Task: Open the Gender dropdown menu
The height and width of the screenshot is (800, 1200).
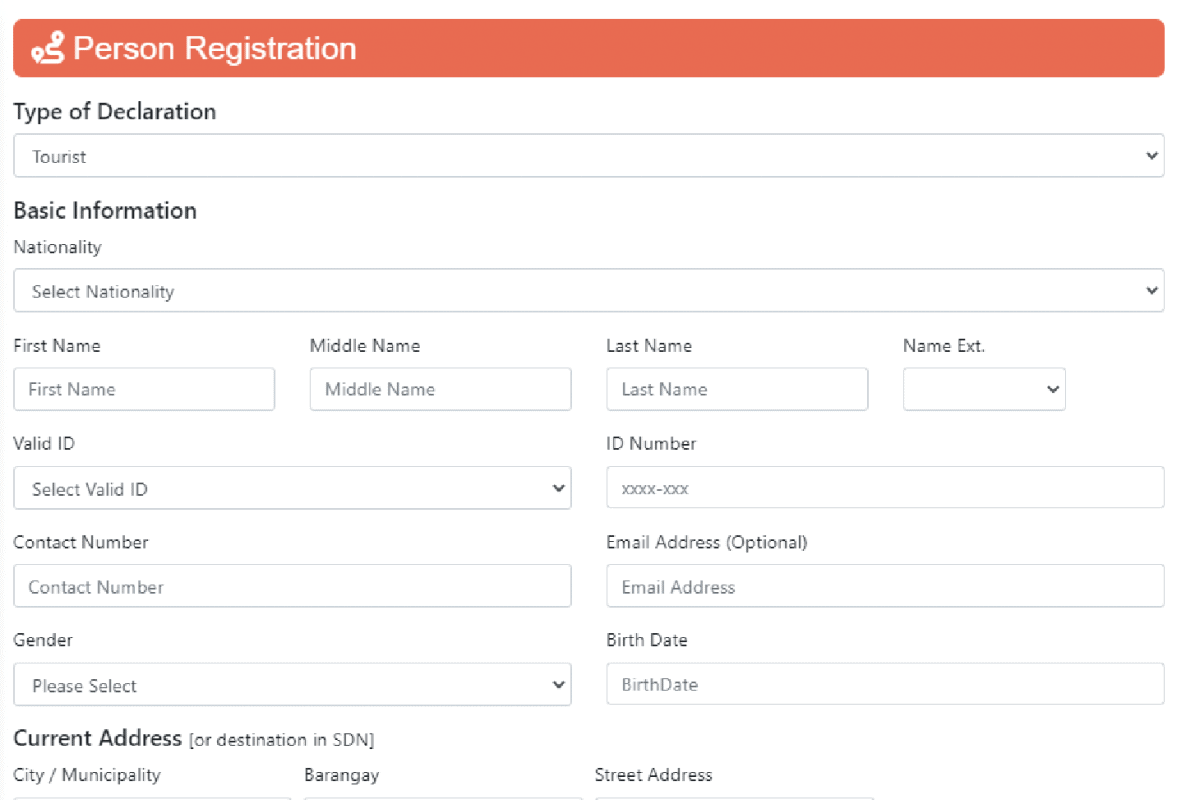Action: [x=292, y=685]
